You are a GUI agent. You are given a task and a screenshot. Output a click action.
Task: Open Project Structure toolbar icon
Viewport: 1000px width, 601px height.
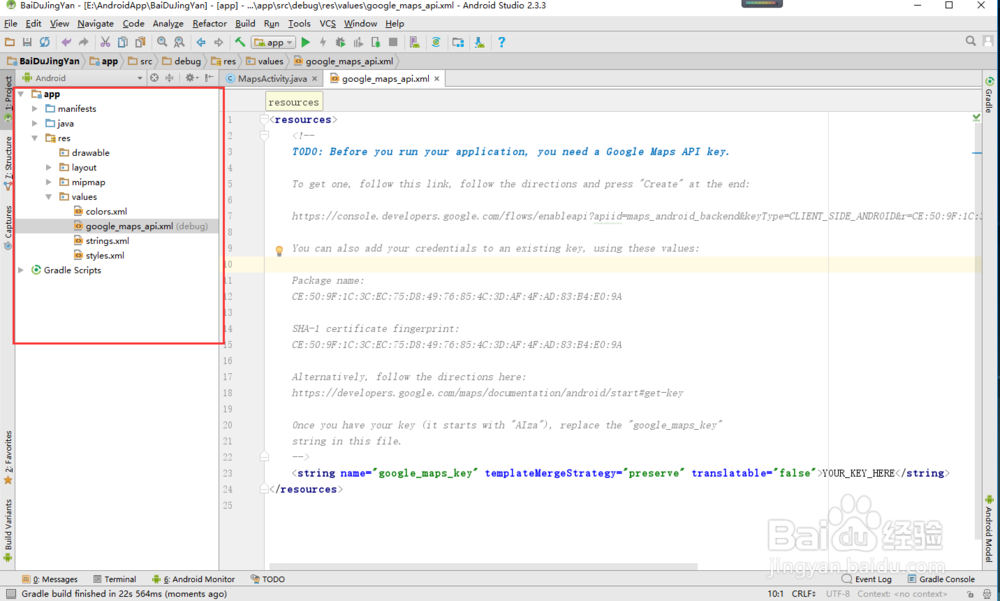click(458, 42)
